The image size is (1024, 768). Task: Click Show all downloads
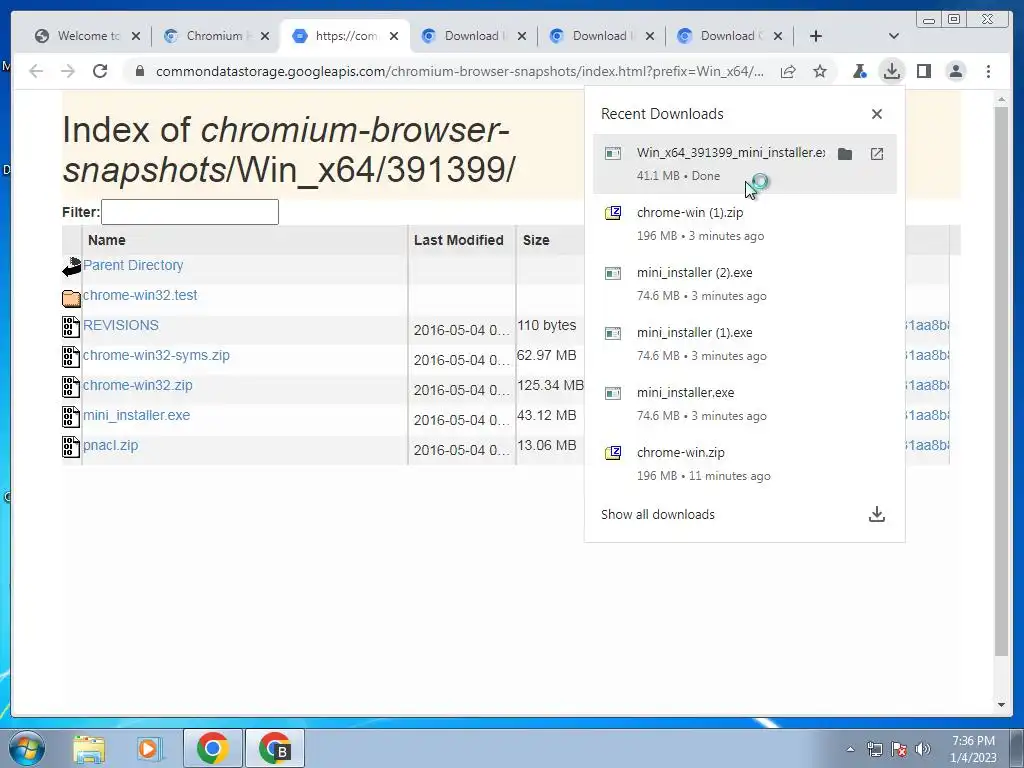click(658, 515)
